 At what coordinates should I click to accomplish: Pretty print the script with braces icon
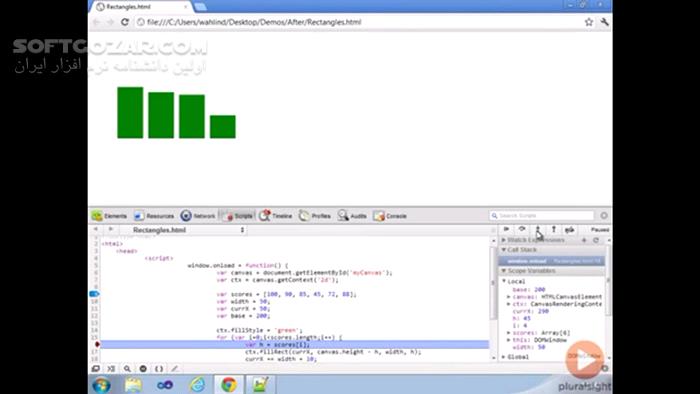coord(159,369)
